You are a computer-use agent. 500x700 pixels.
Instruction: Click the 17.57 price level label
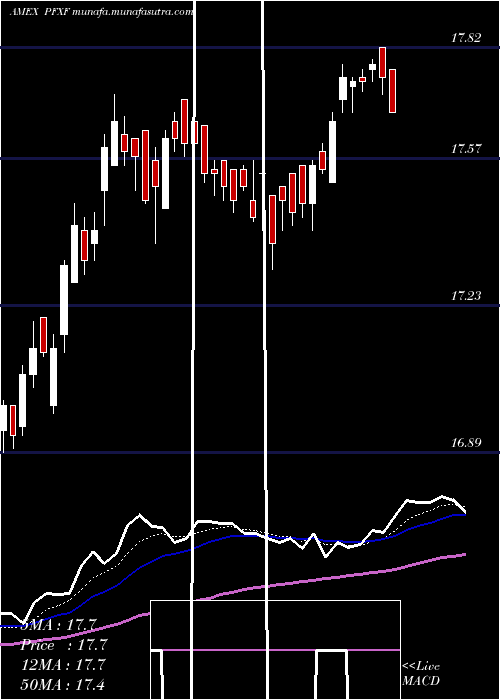pyautogui.click(x=466, y=149)
